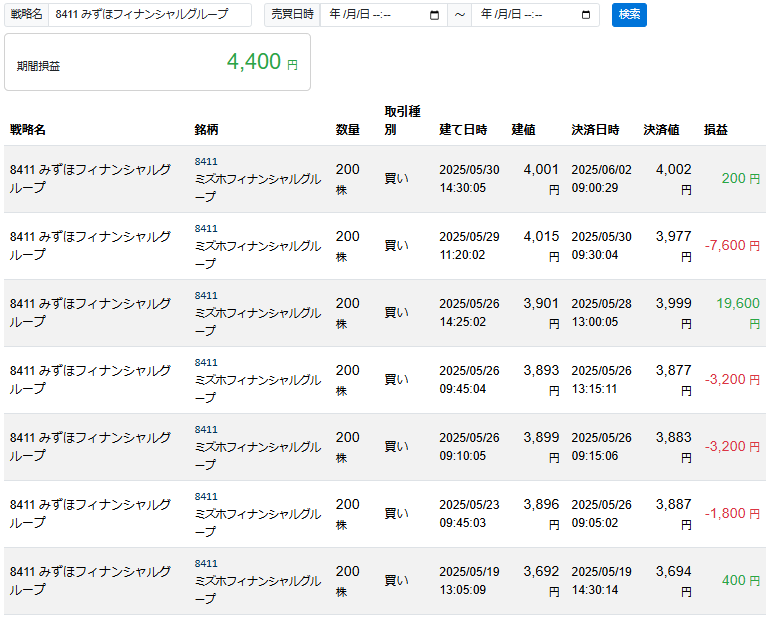The image size is (773, 625).
Task: Click the 決済日時 column header
Action: pos(595,130)
